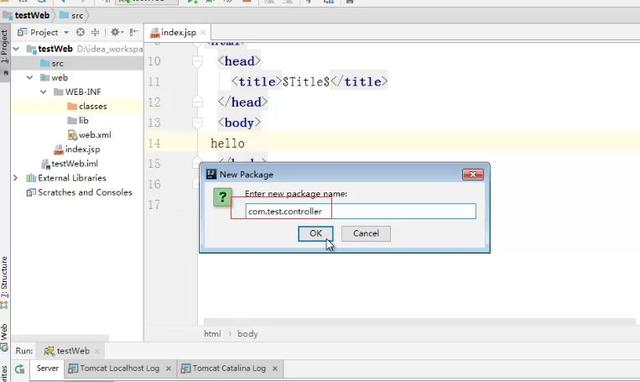Click the orange classes folder icon

point(72,106)
